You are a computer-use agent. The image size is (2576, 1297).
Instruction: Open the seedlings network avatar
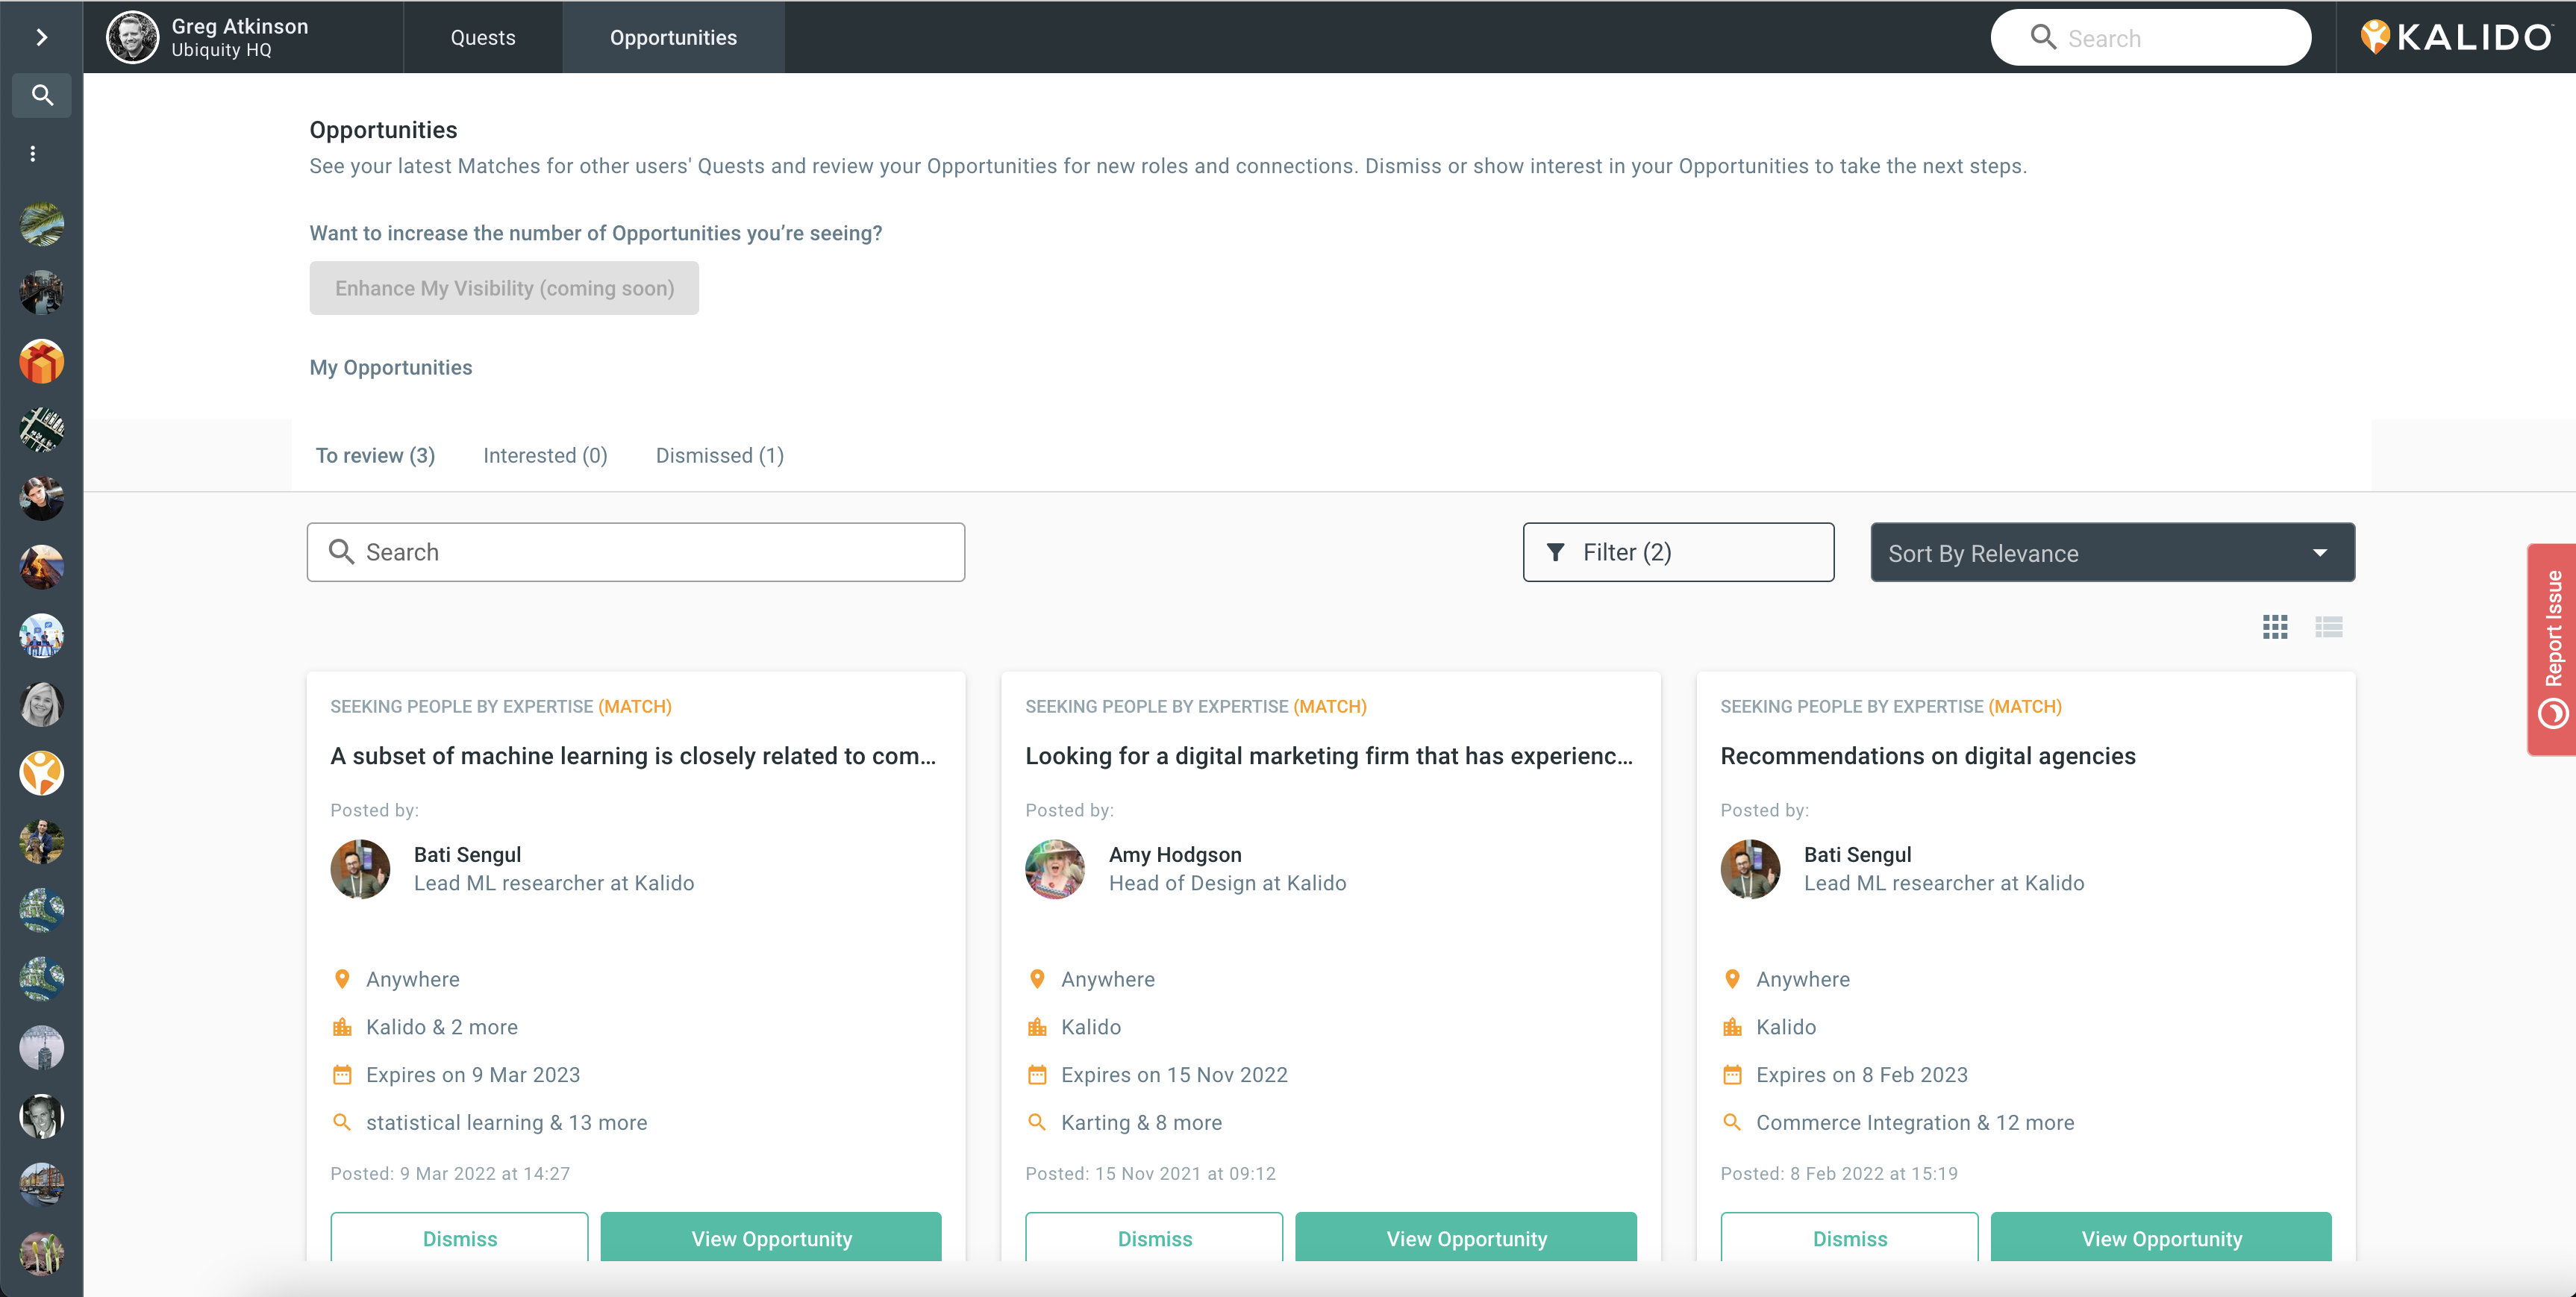click(41, 1253)
